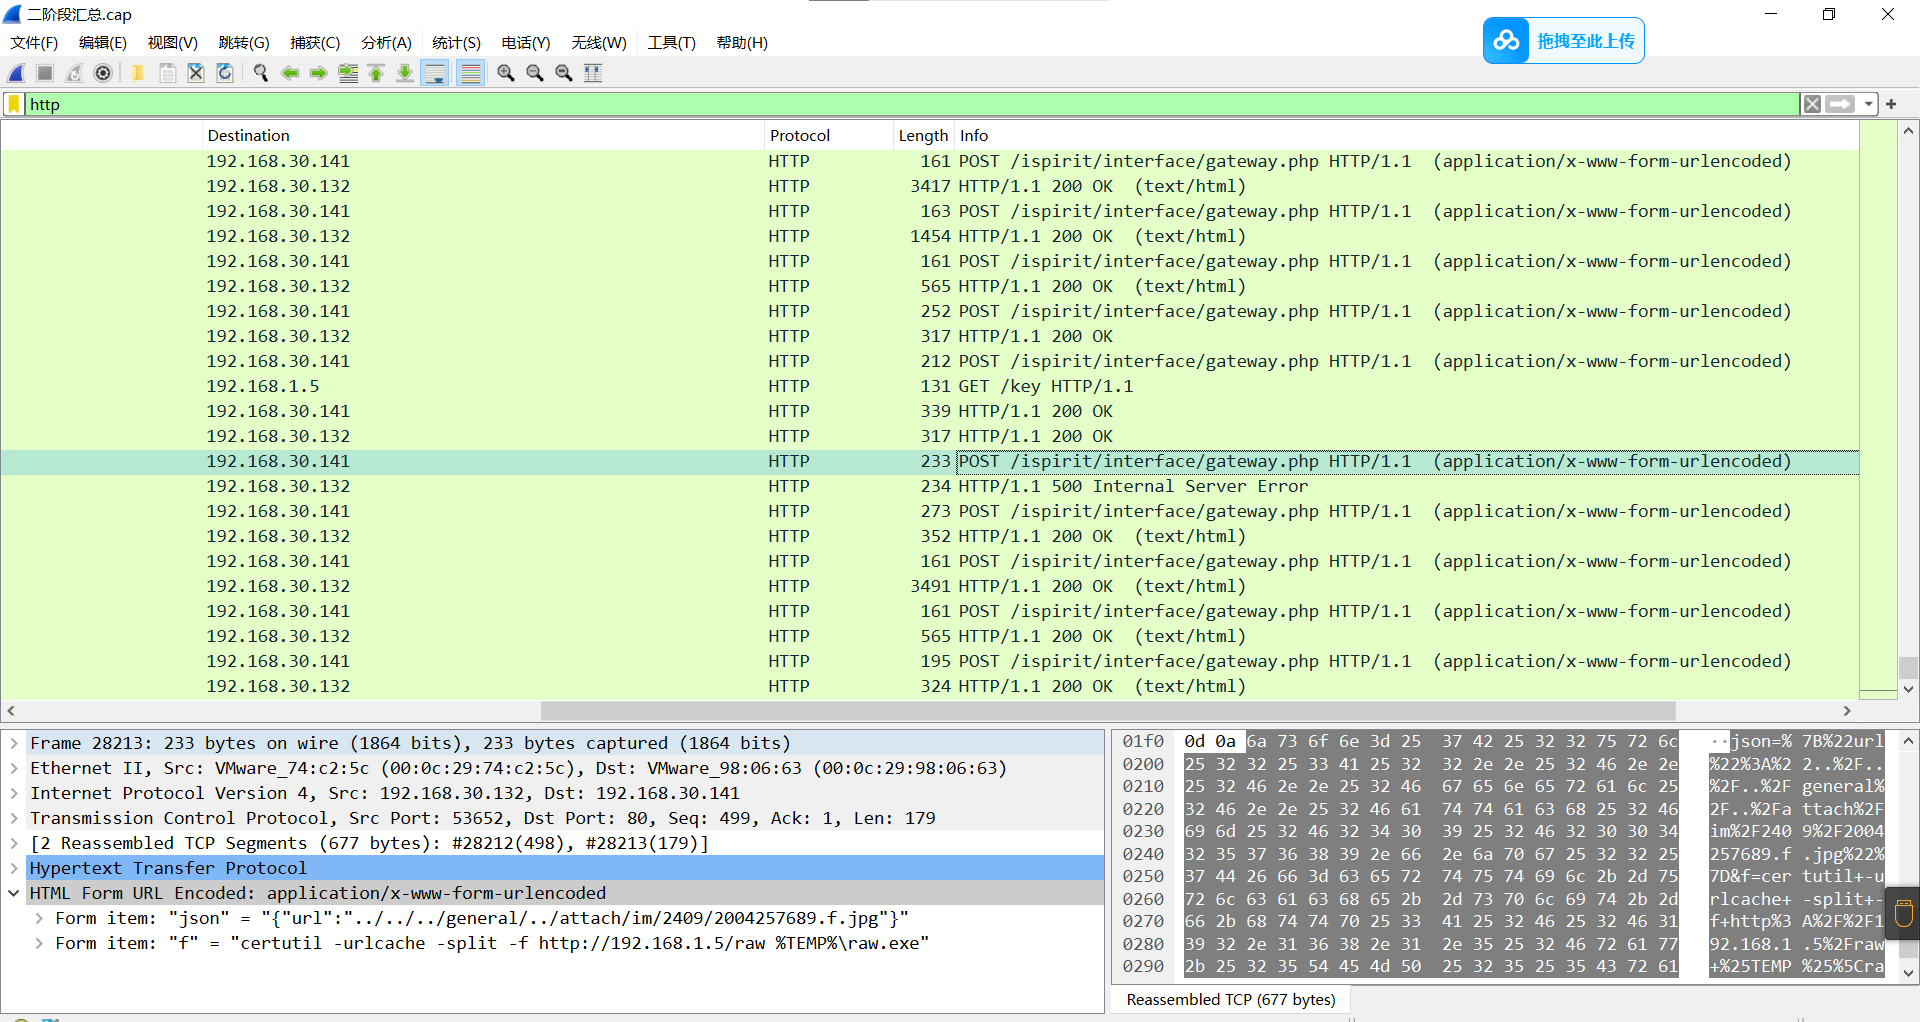
Task: Sort packets by Protocol column
Action: pos(829,135)
